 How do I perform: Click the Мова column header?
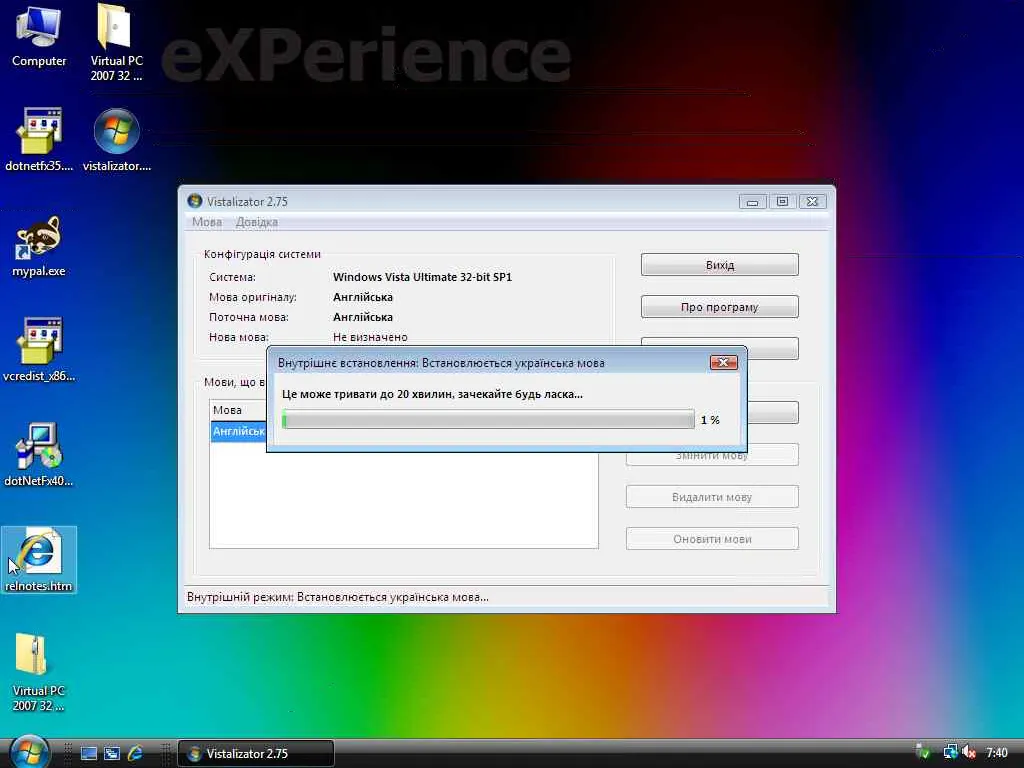(238, 410)
